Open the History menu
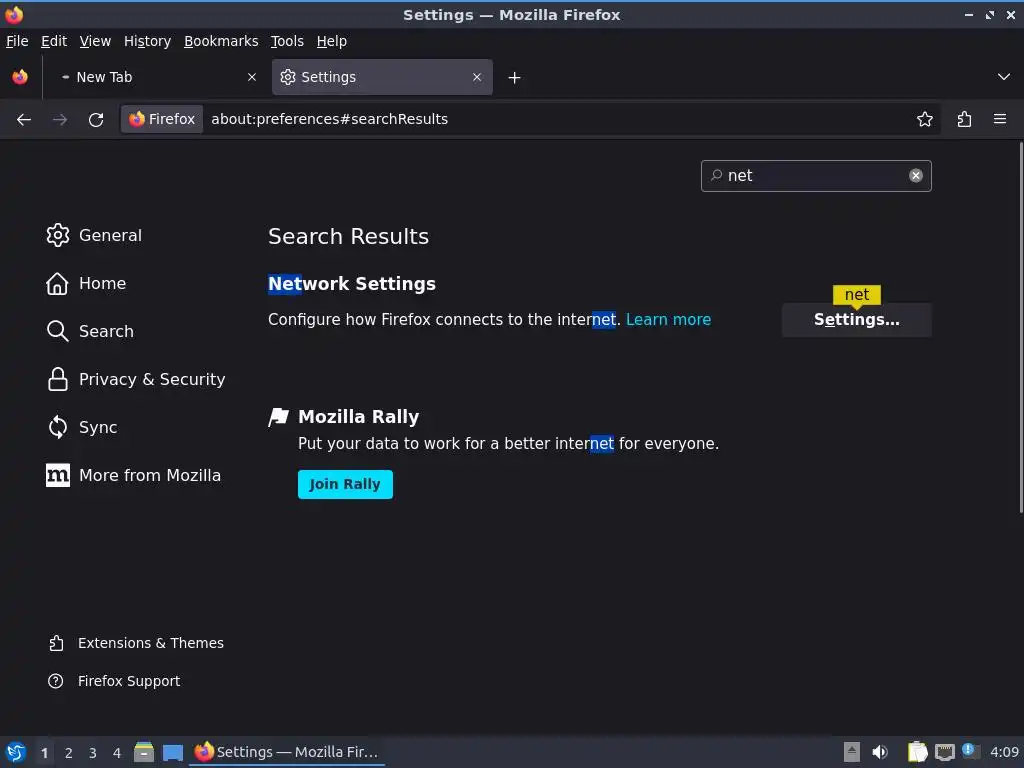 click(147, 41)
